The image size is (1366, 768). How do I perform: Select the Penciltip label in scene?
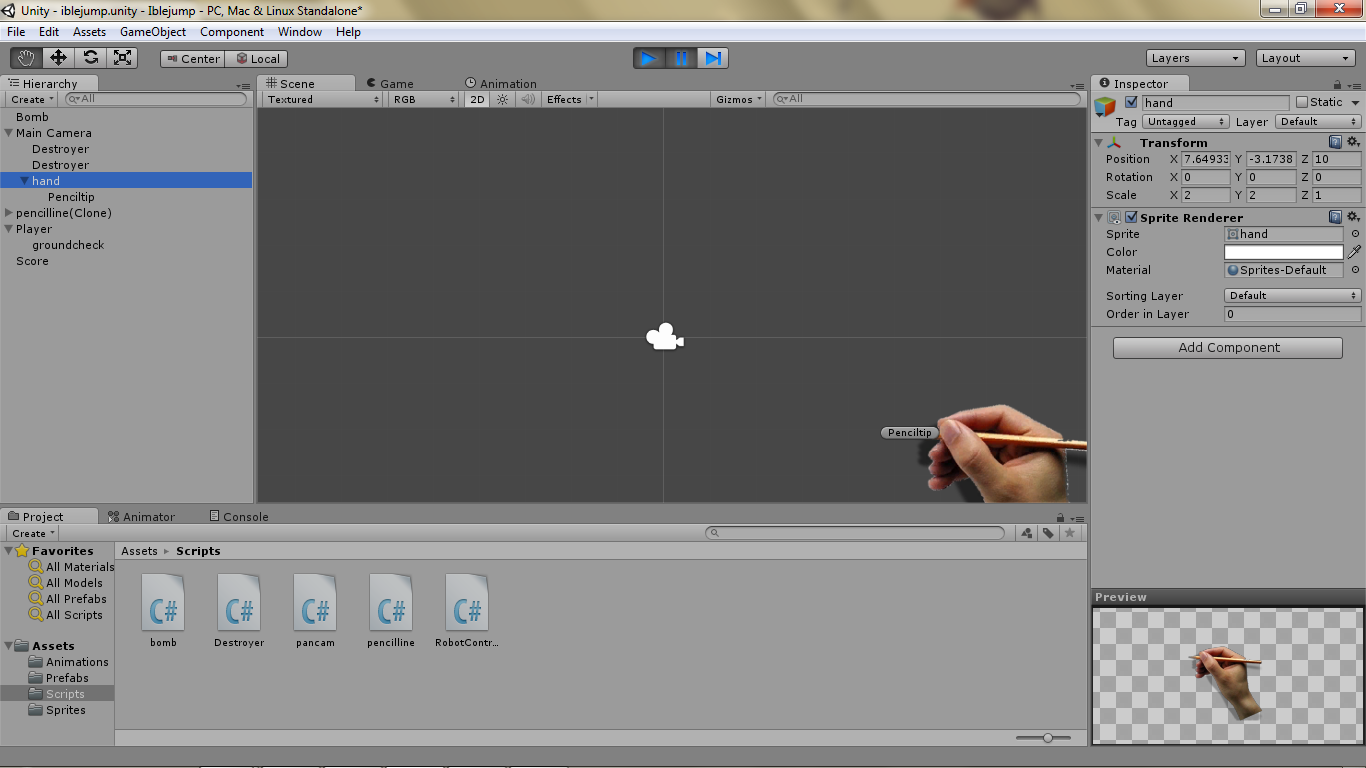click(x=909, y=433)
